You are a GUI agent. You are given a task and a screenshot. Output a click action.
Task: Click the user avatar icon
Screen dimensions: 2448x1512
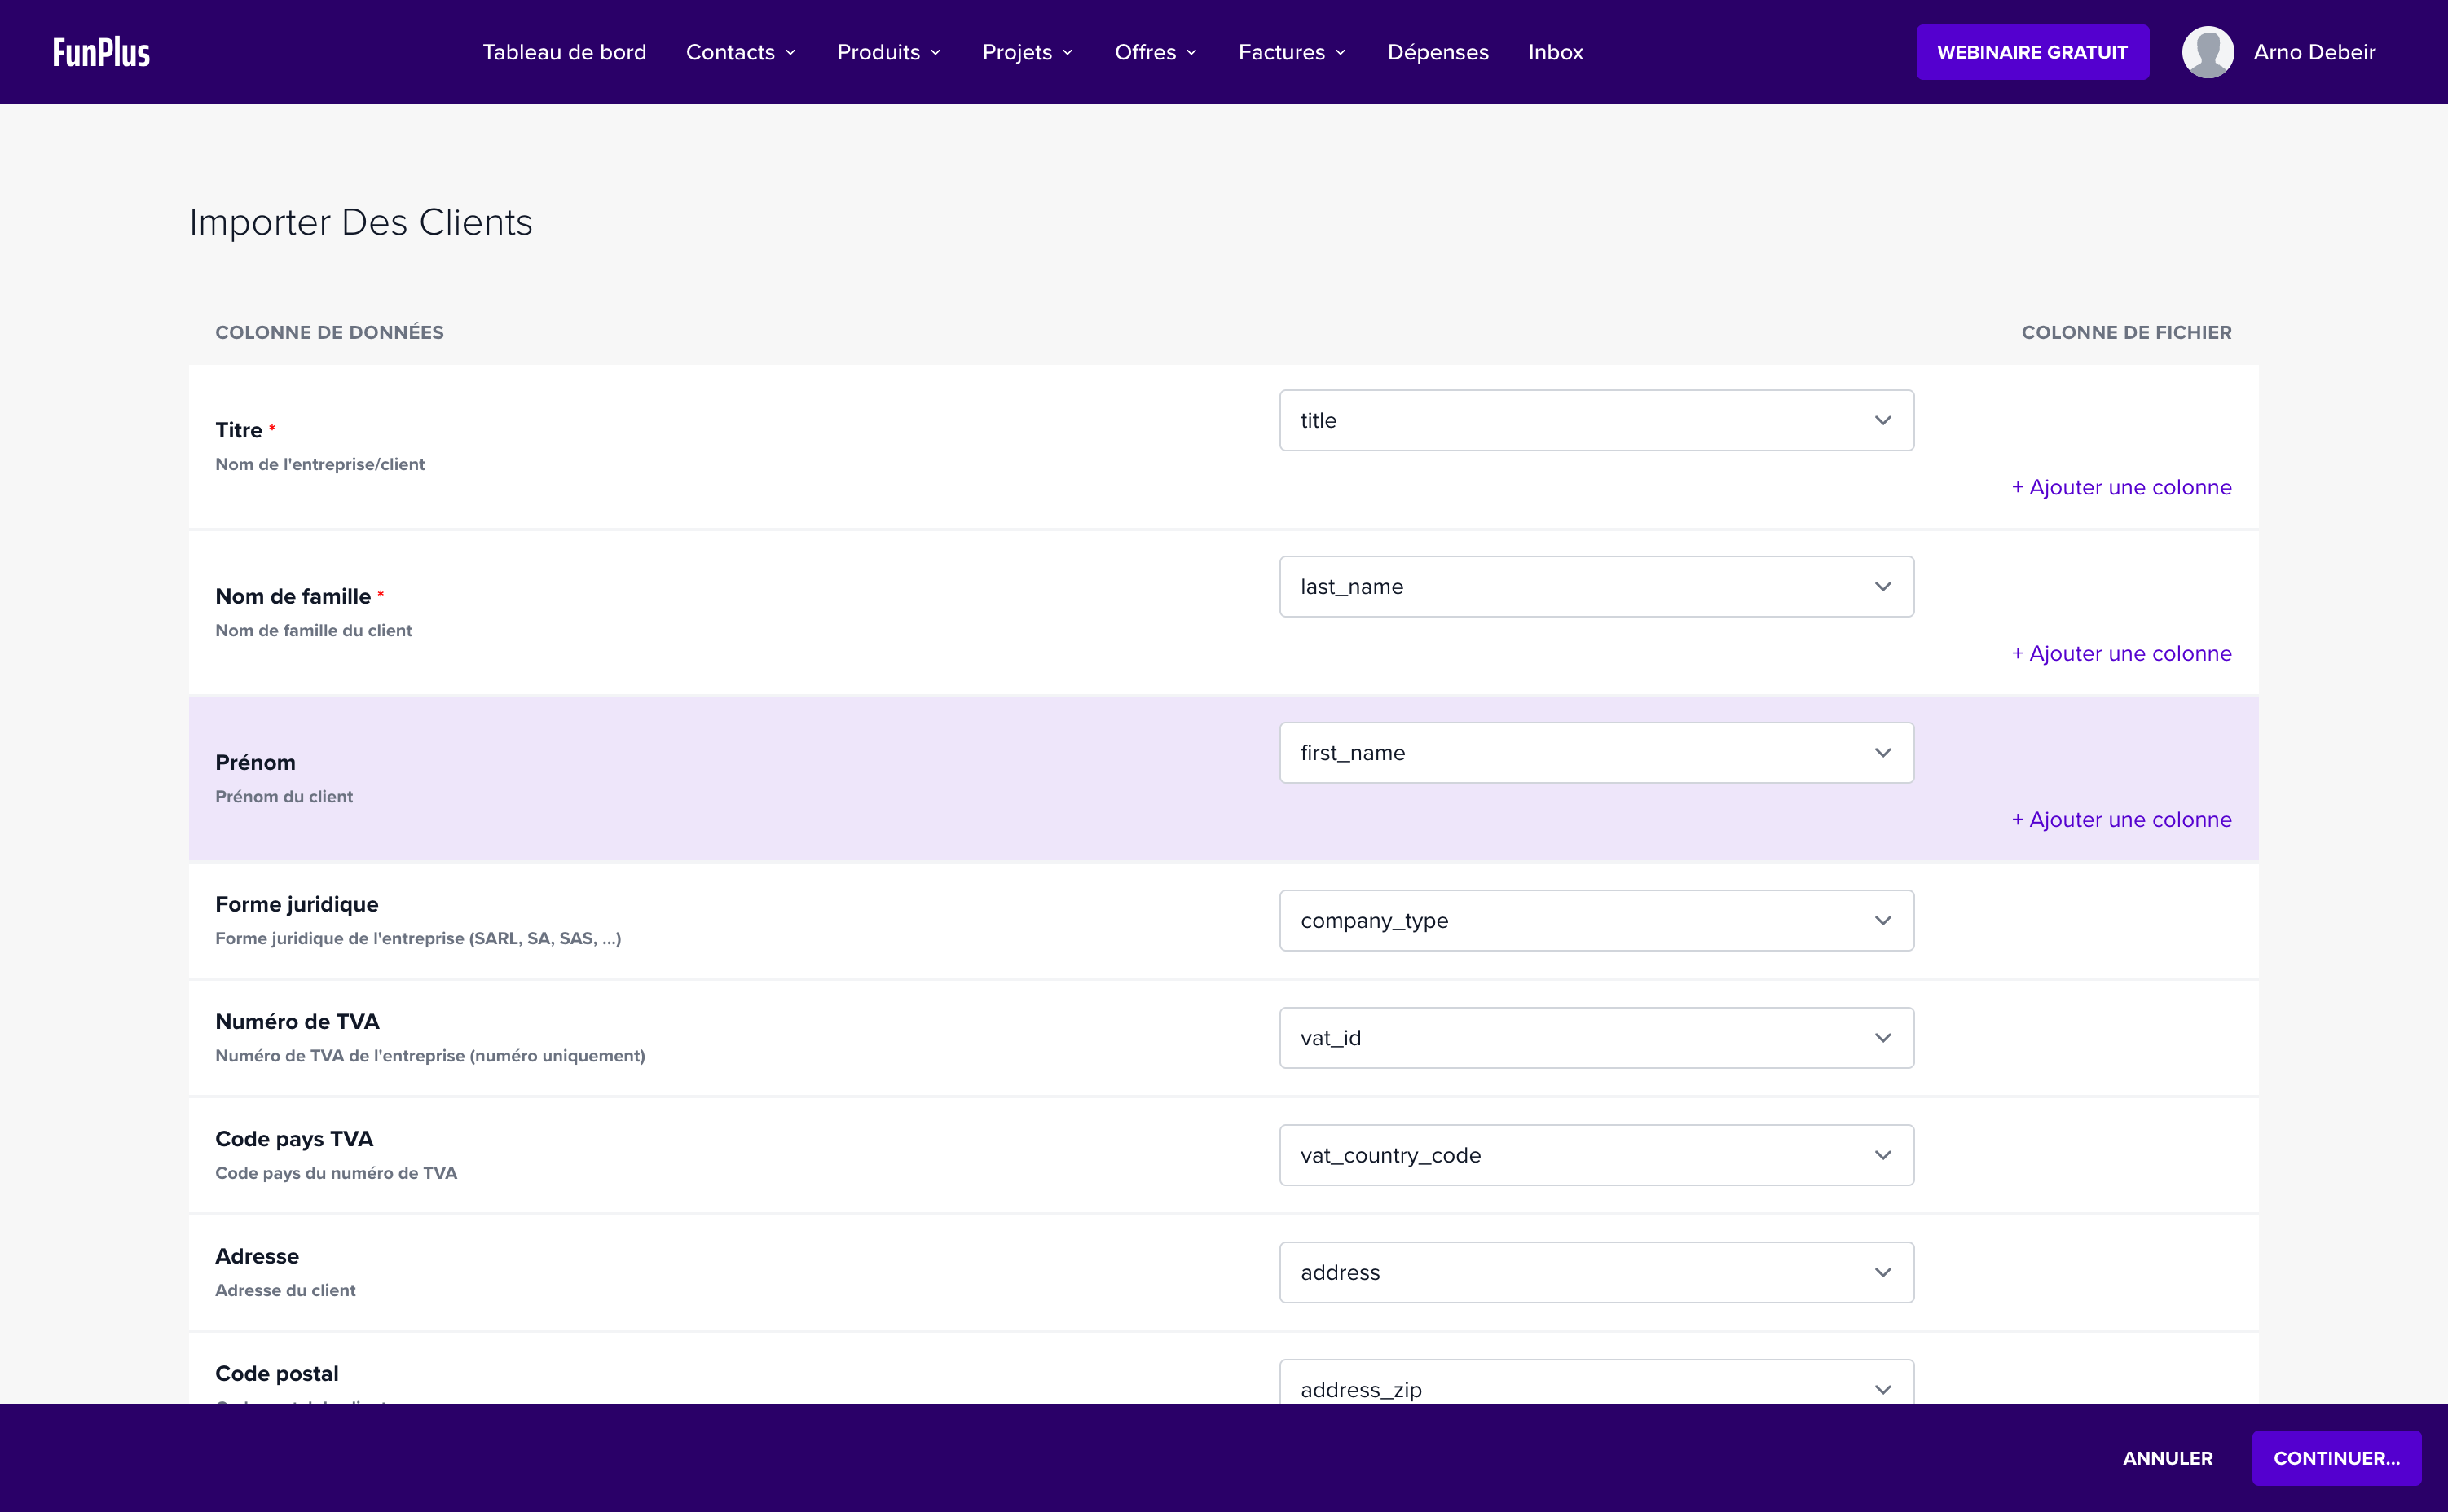(x=2207, y=52)
